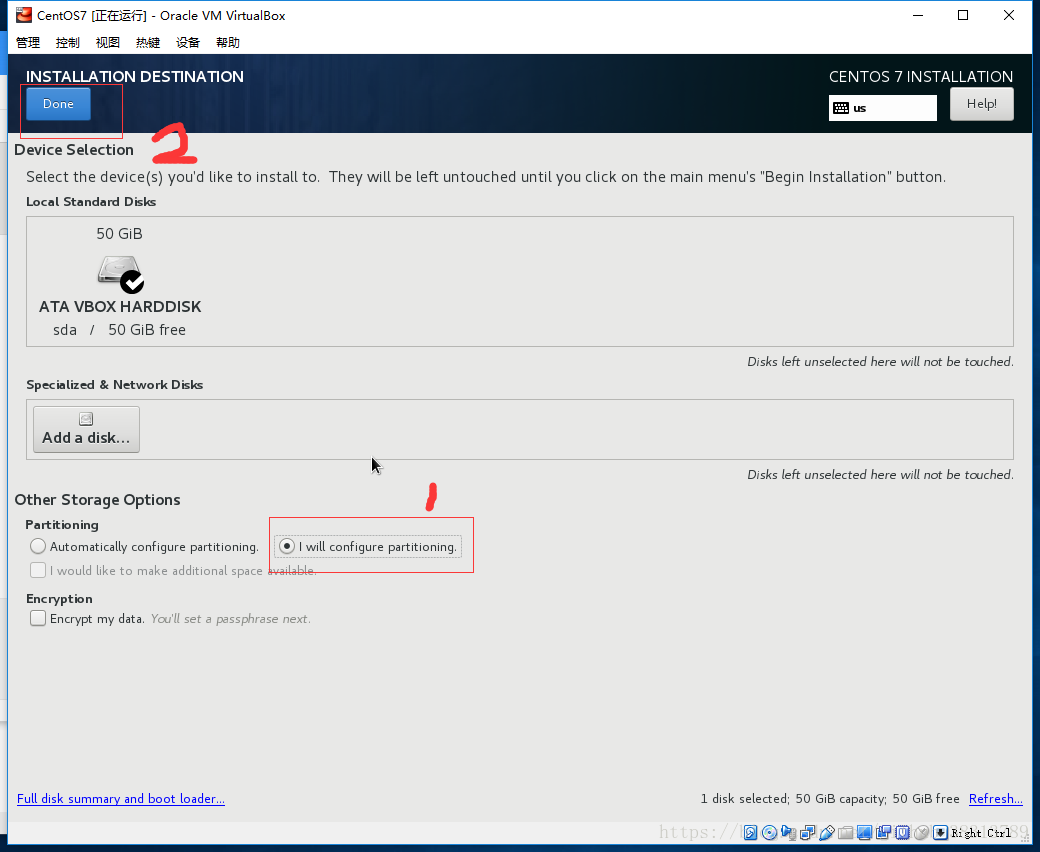This screenshot has width=1040, height=852.
Task: Click the blue Done button
Action: (58, 104)
